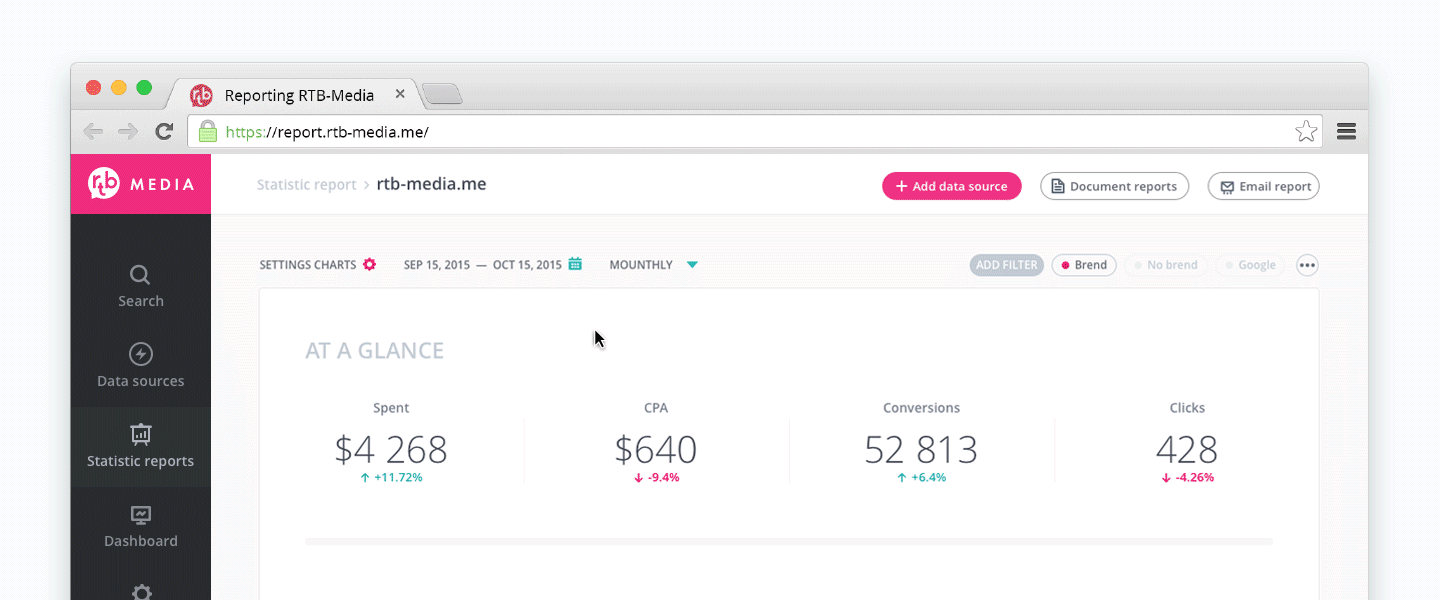1440x600 pixels.
Task: Open the calendar date picker icon
Action: tap(575, 265)
